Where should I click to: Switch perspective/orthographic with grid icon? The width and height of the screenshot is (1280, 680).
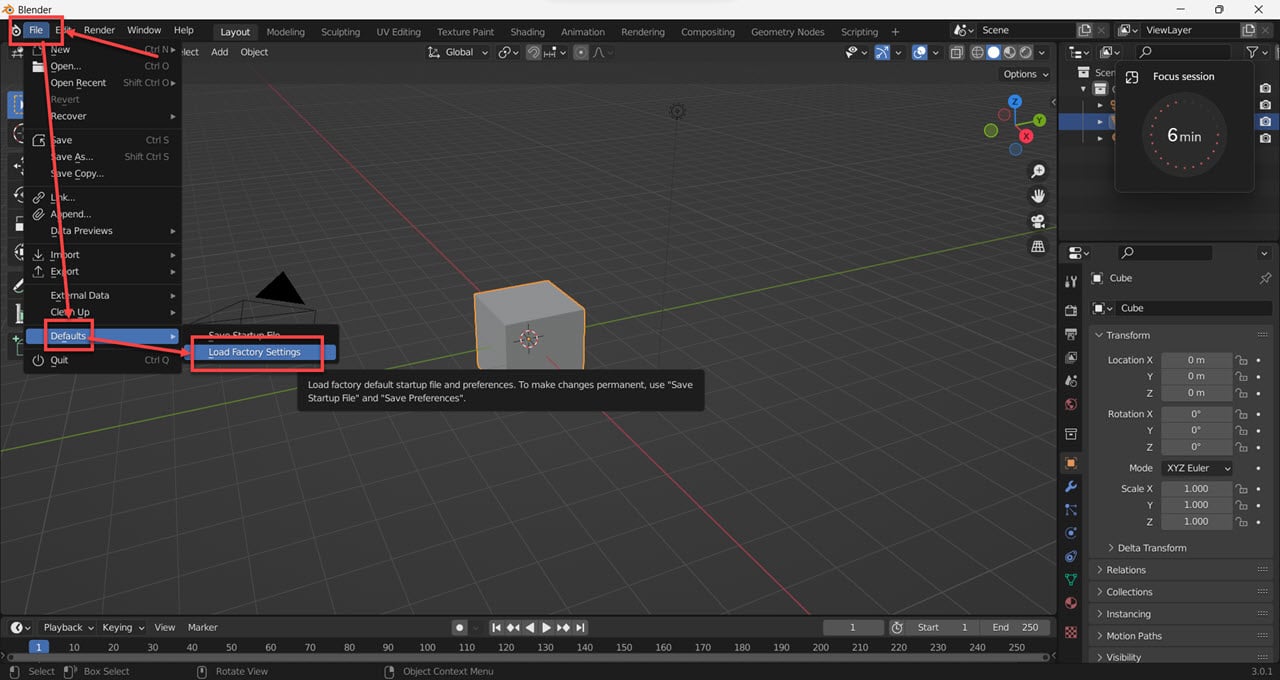pos(1038,246)
